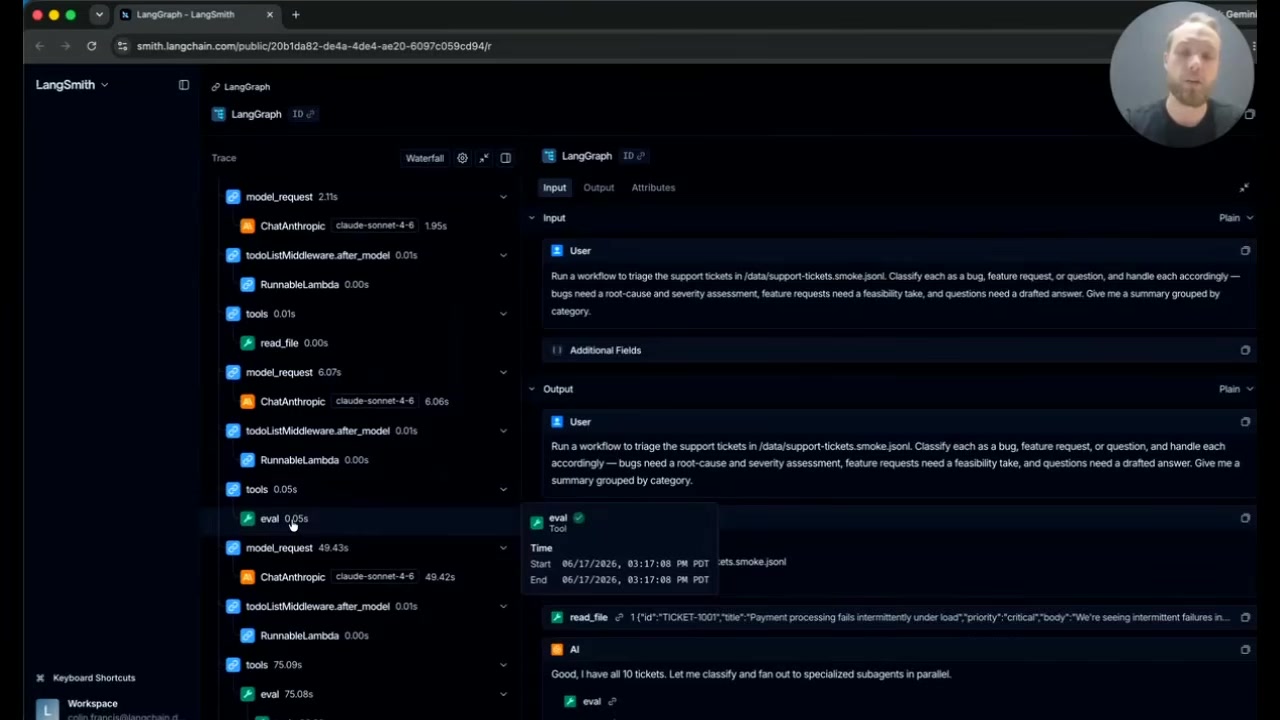Collapse the model_request 49.43s row
Screen dimensions: 1280x720
[x=503, y=548]
